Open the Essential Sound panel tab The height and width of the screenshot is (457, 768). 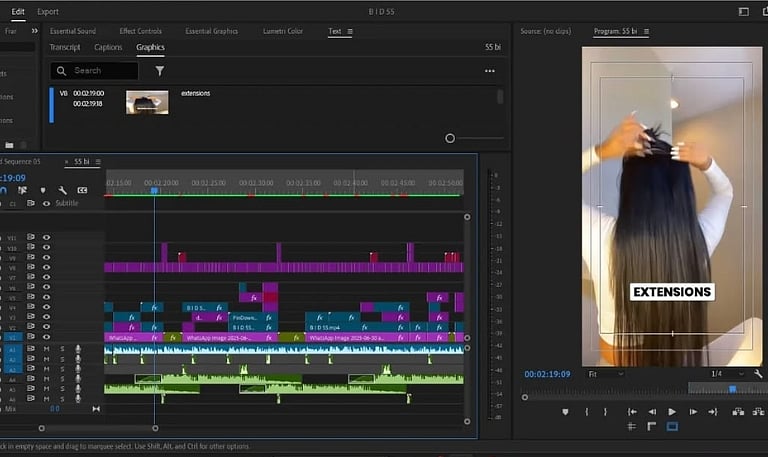(x=73, y=31)
